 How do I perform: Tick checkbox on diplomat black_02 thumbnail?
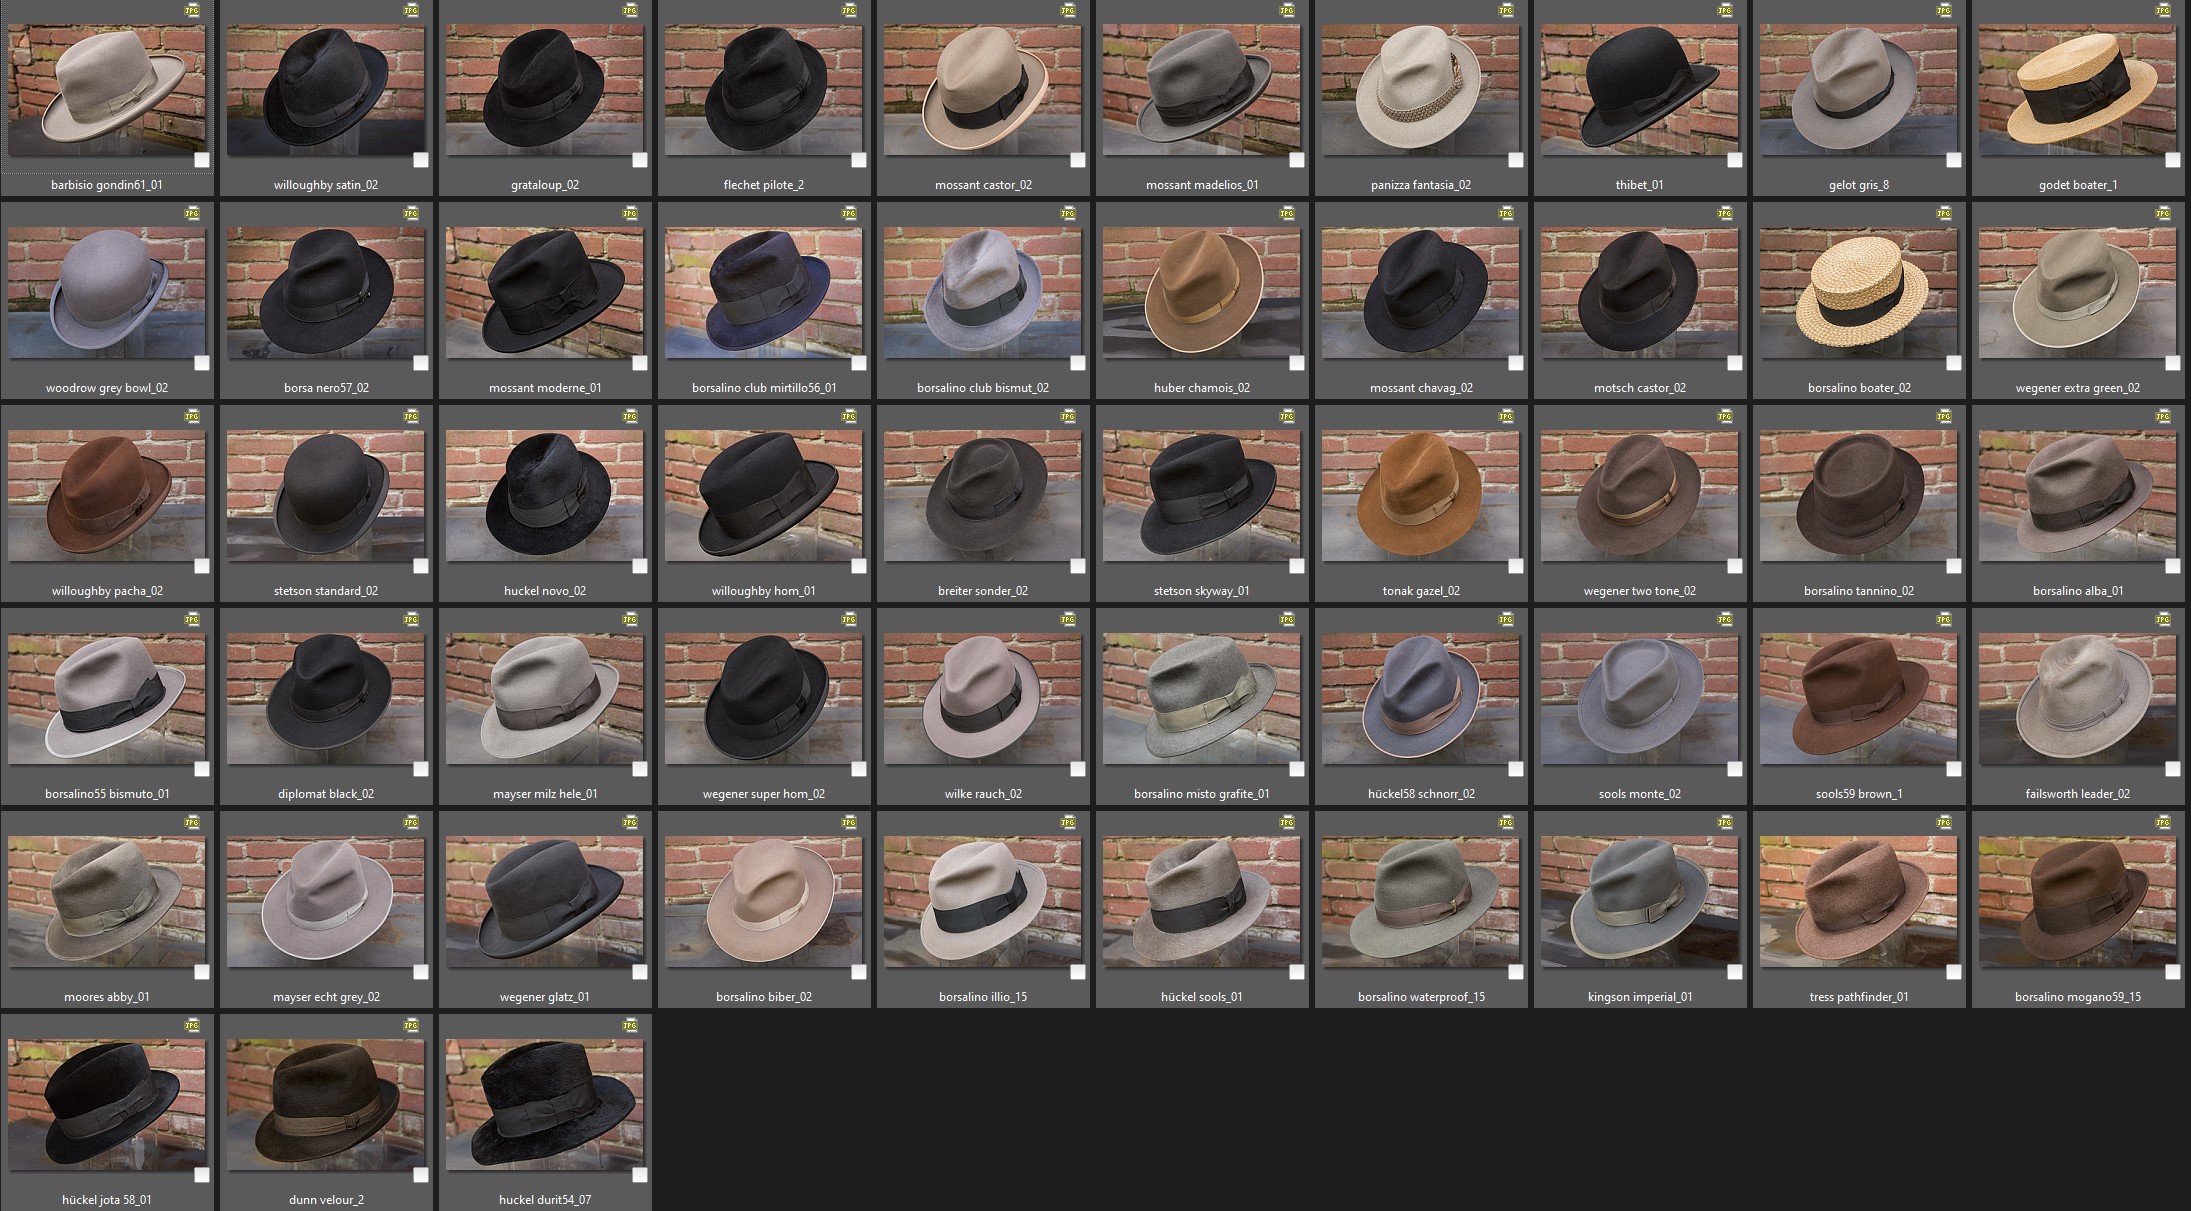click(421, 769)
